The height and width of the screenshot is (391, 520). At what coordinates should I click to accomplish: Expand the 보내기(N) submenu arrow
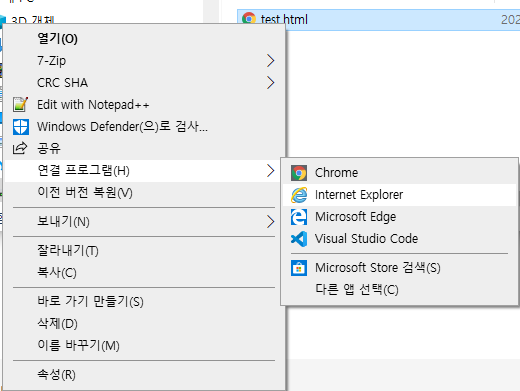click(270, 222)
